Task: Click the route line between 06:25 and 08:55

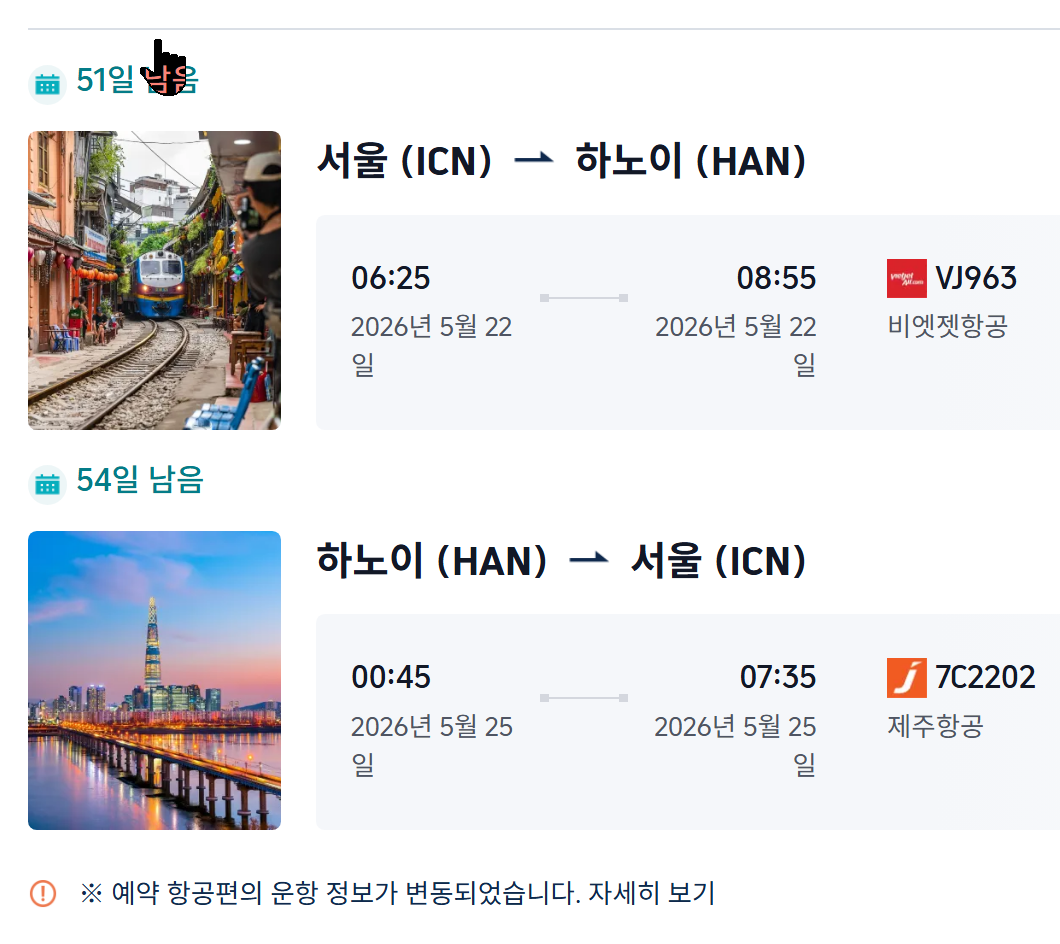Action: point(584,298)
